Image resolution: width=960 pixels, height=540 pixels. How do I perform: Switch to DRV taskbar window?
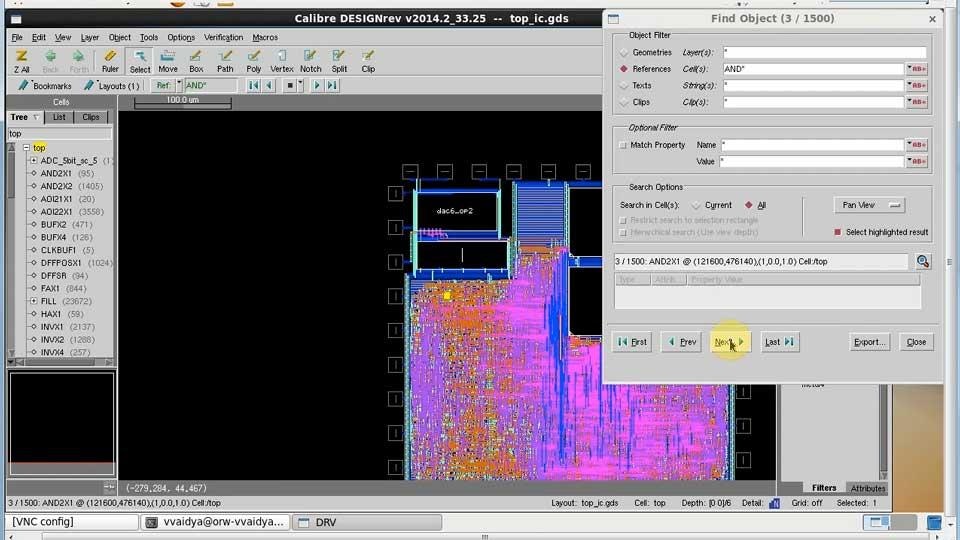coord(367,522)
